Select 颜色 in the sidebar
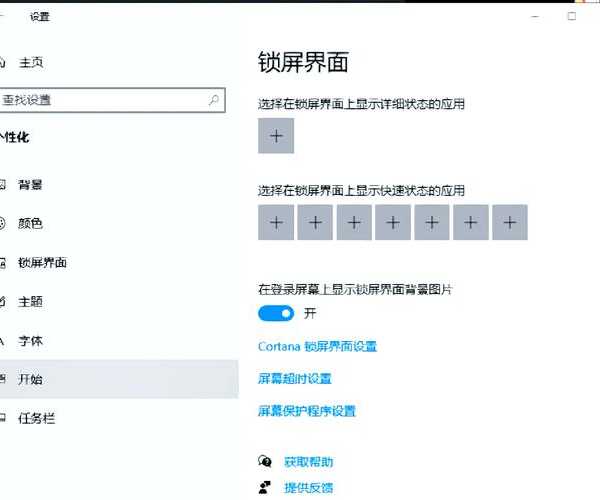 pyautogui.click(x=31, y=224)
